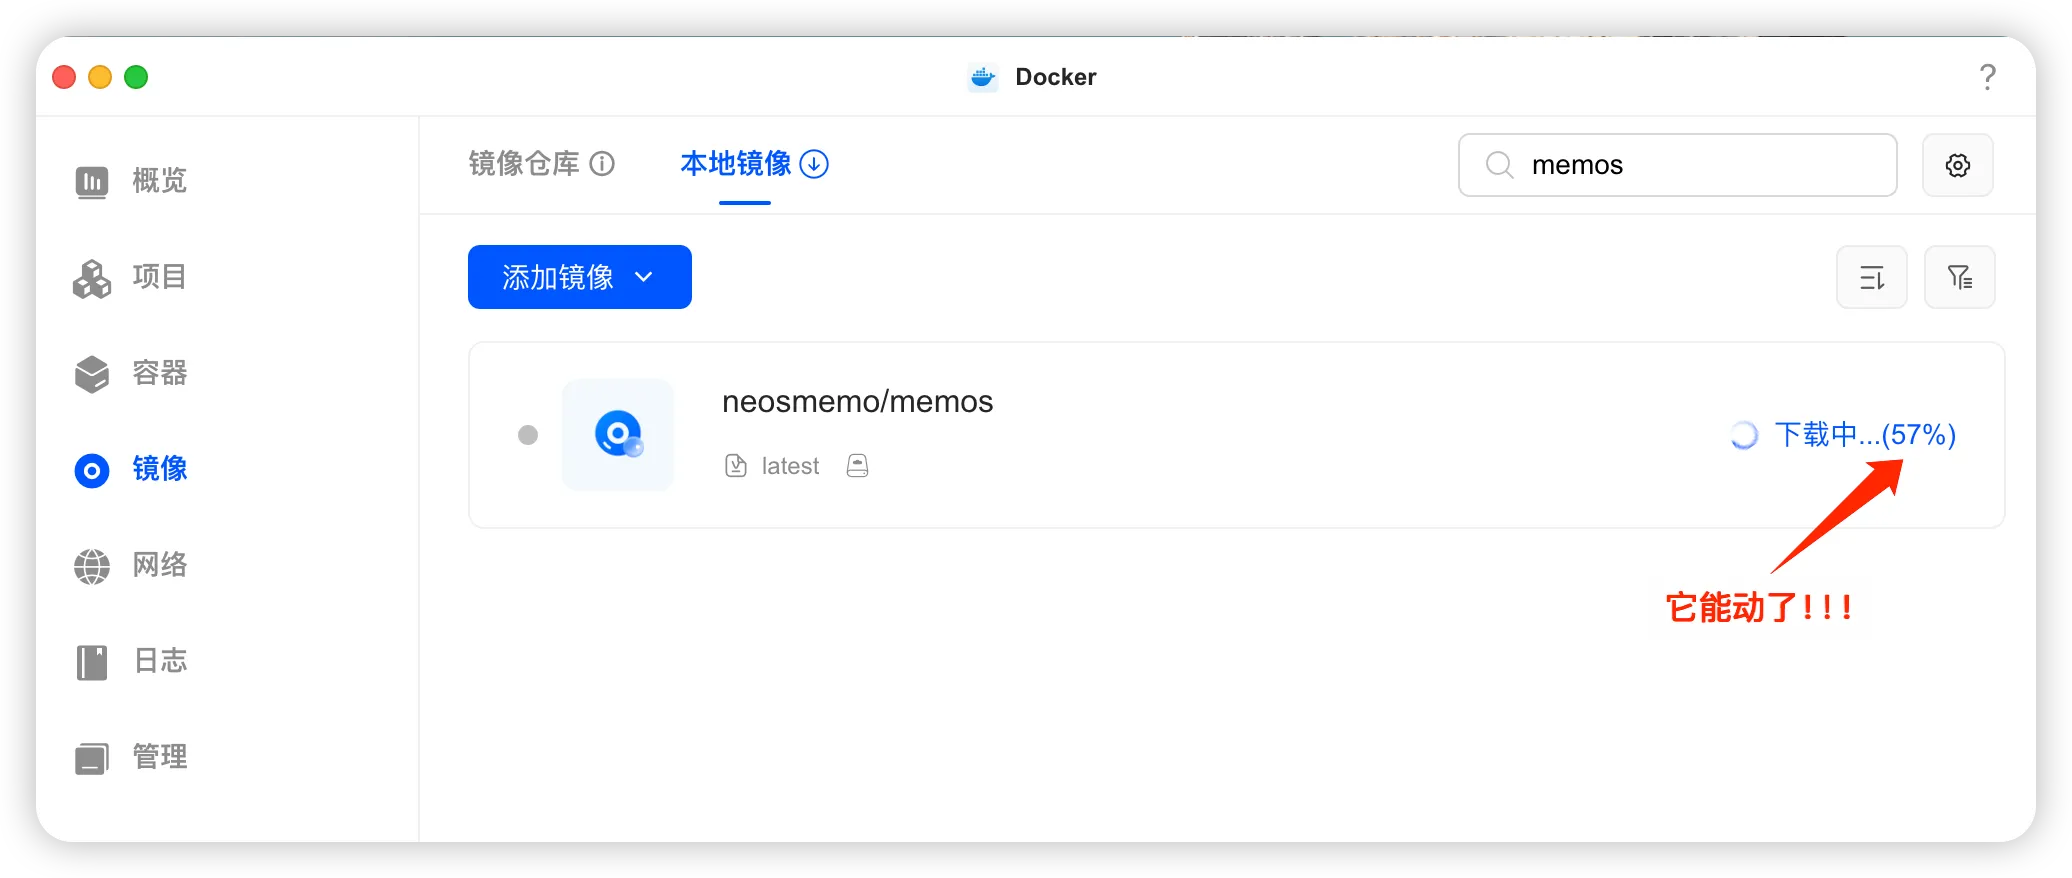Click the download progress spinner
2072x878 pixels.
1744,435
